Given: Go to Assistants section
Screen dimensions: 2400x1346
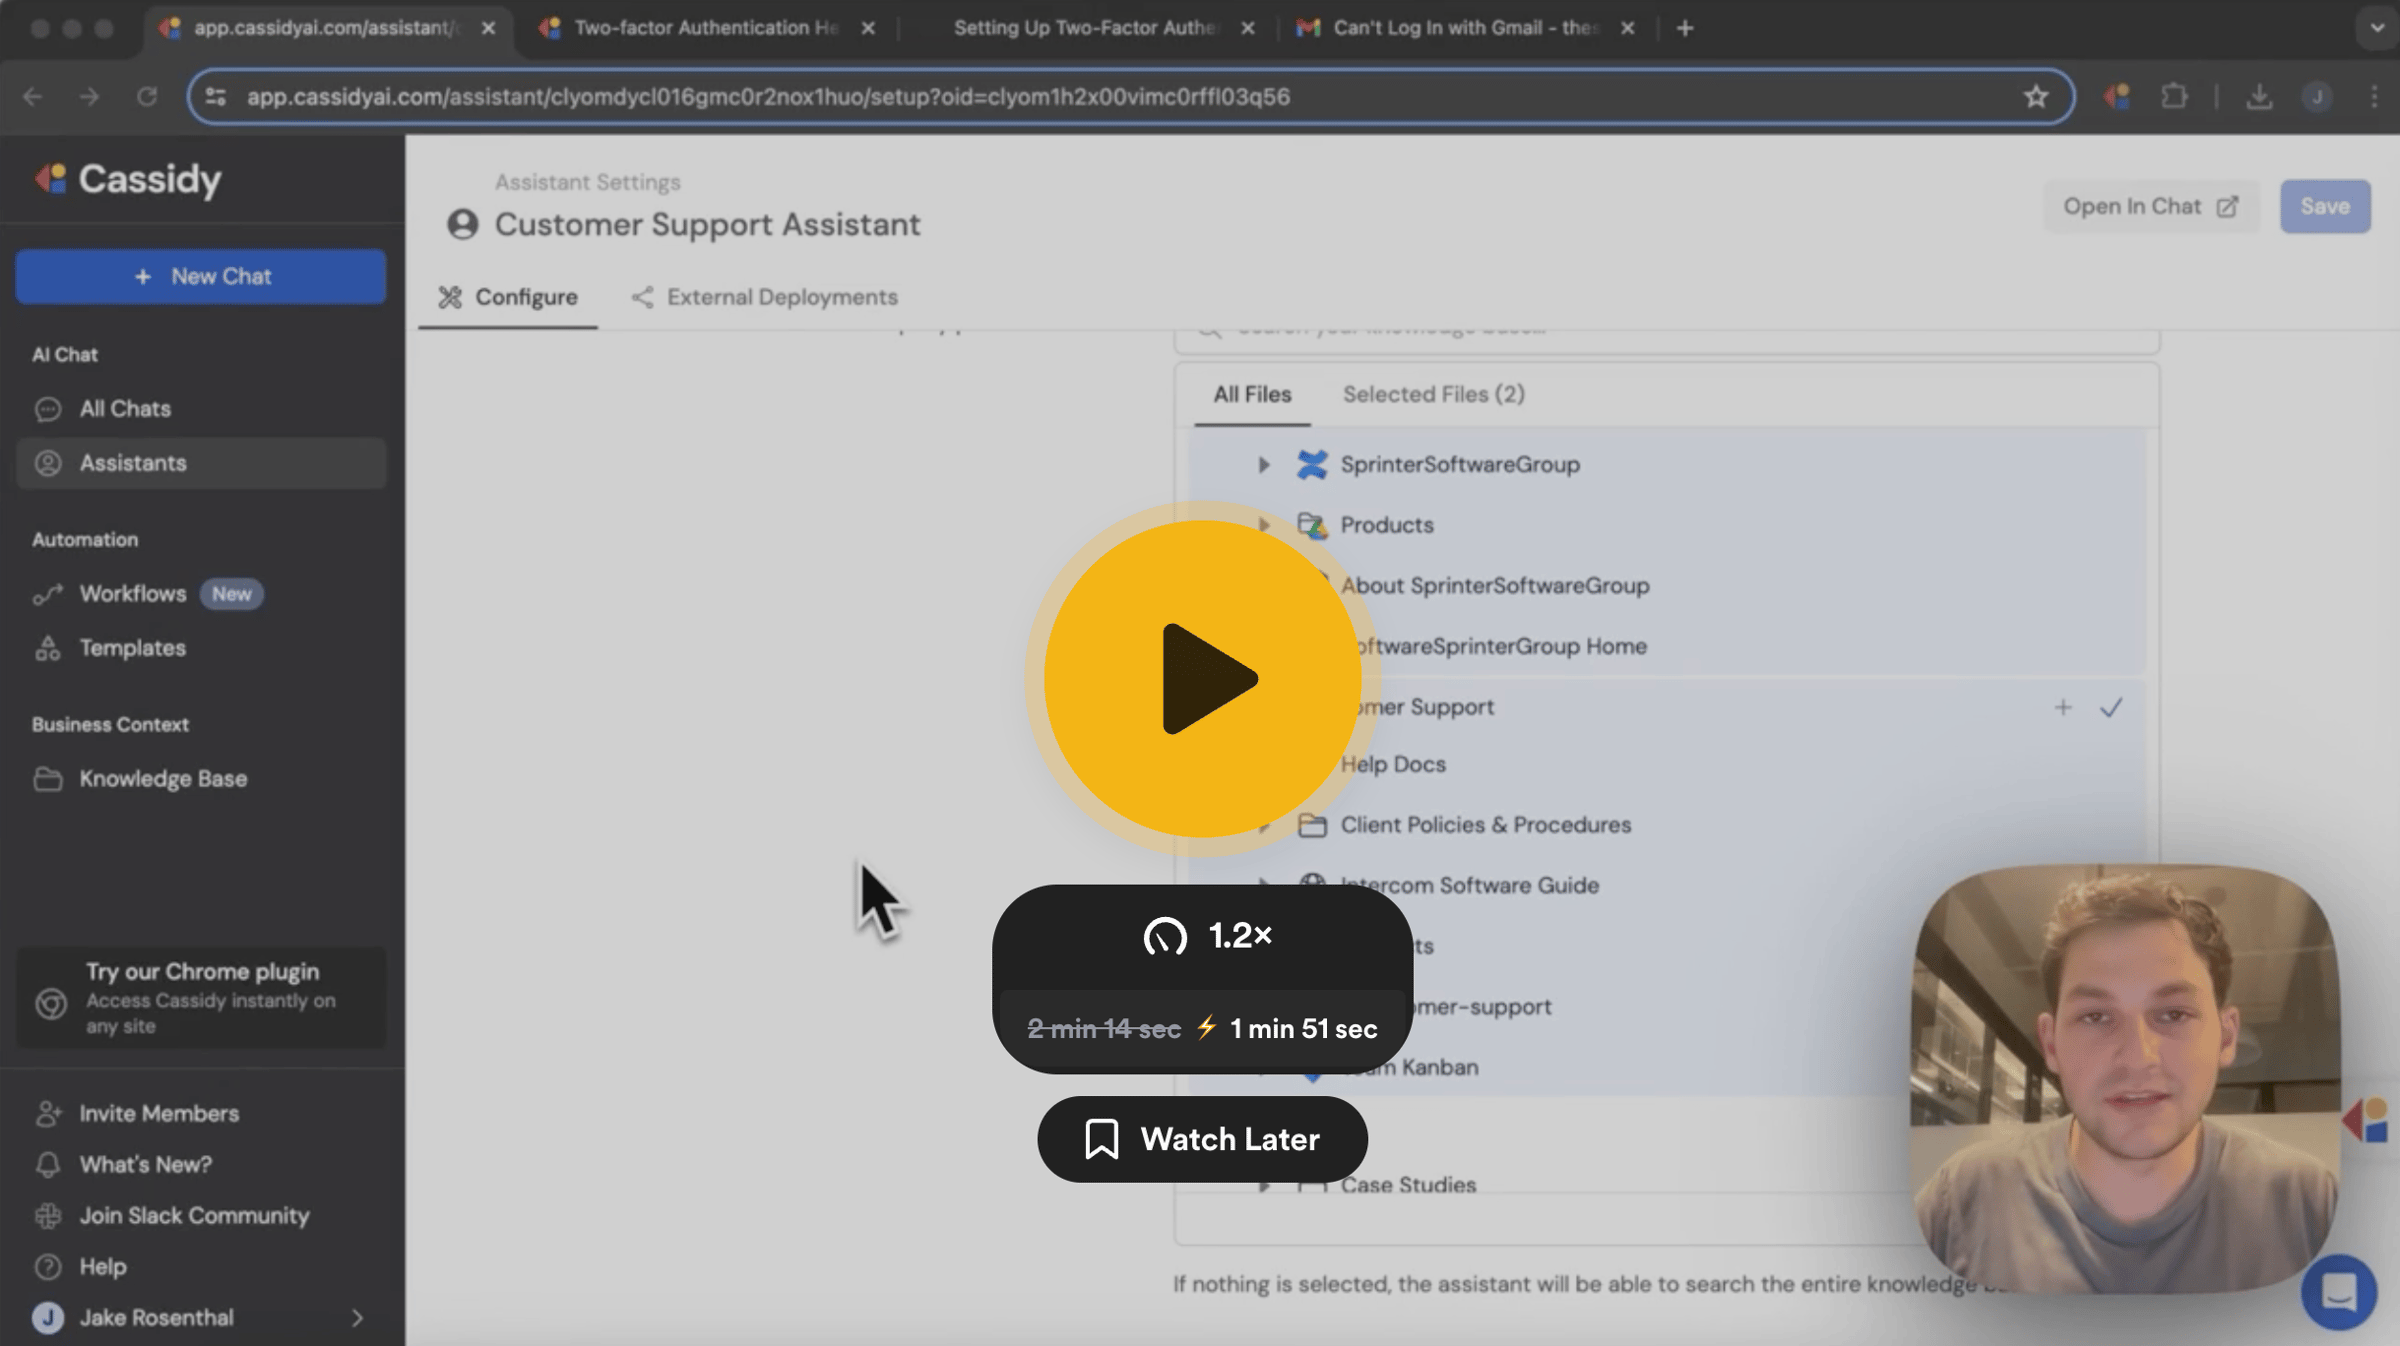Looking at the screenshot, I should tap(201, 463).
